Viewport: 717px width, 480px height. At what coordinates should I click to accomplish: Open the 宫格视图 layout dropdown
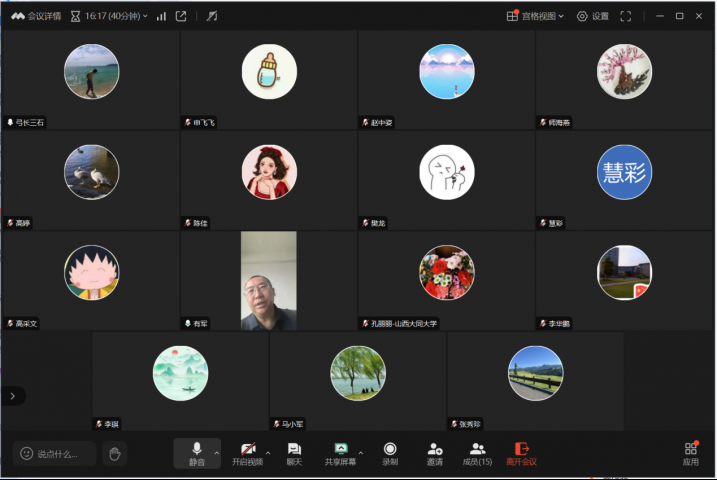click(x=535, y=16)
